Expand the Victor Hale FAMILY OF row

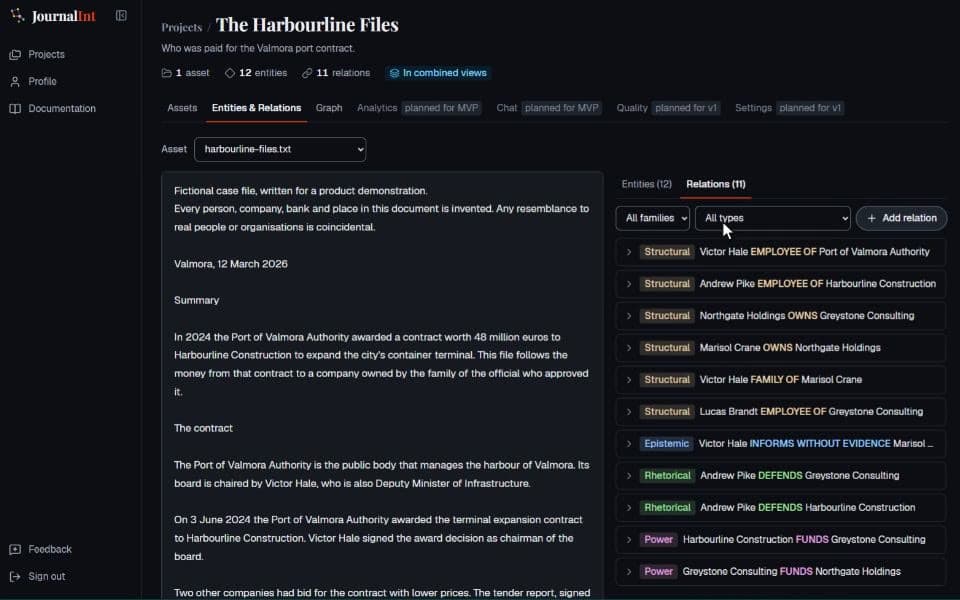(629, 380)
